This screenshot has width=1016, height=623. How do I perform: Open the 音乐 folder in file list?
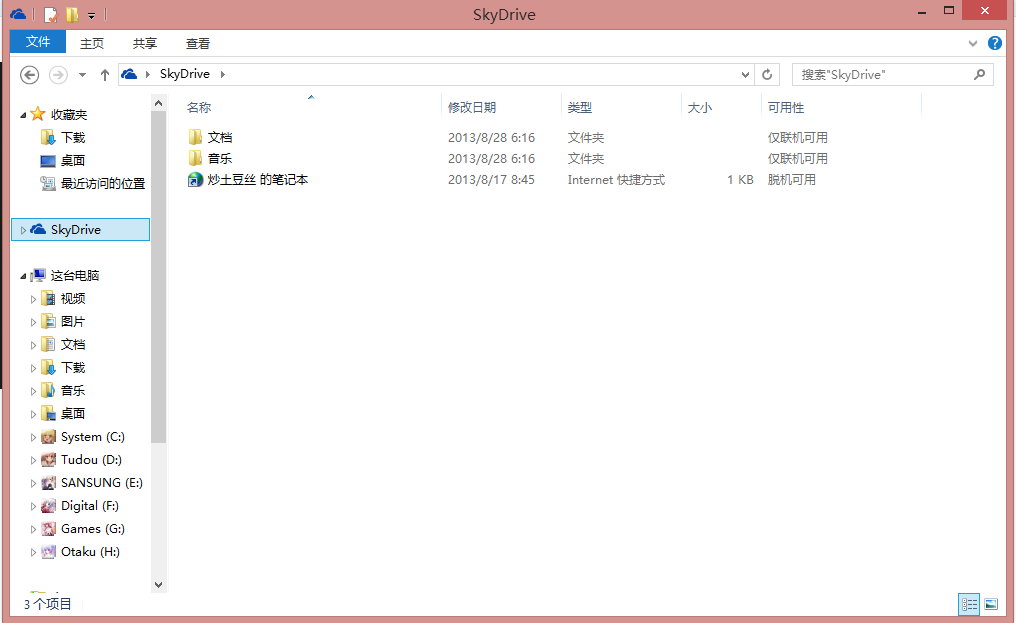[219, 159]
